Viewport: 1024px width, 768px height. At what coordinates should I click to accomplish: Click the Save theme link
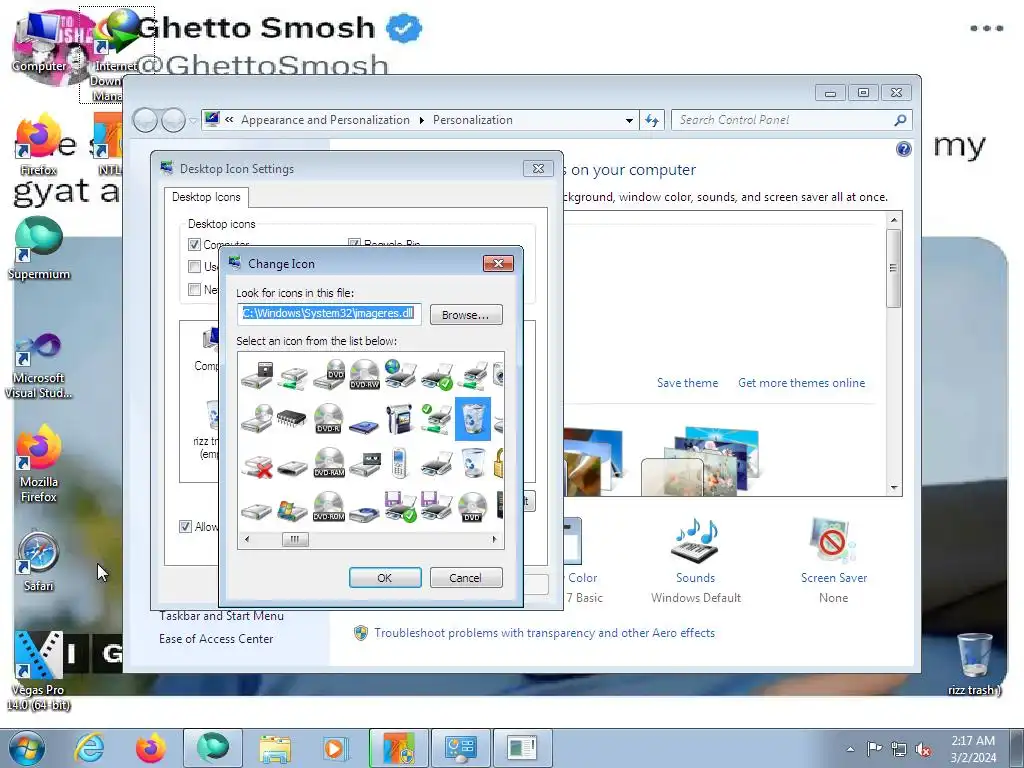688,383
